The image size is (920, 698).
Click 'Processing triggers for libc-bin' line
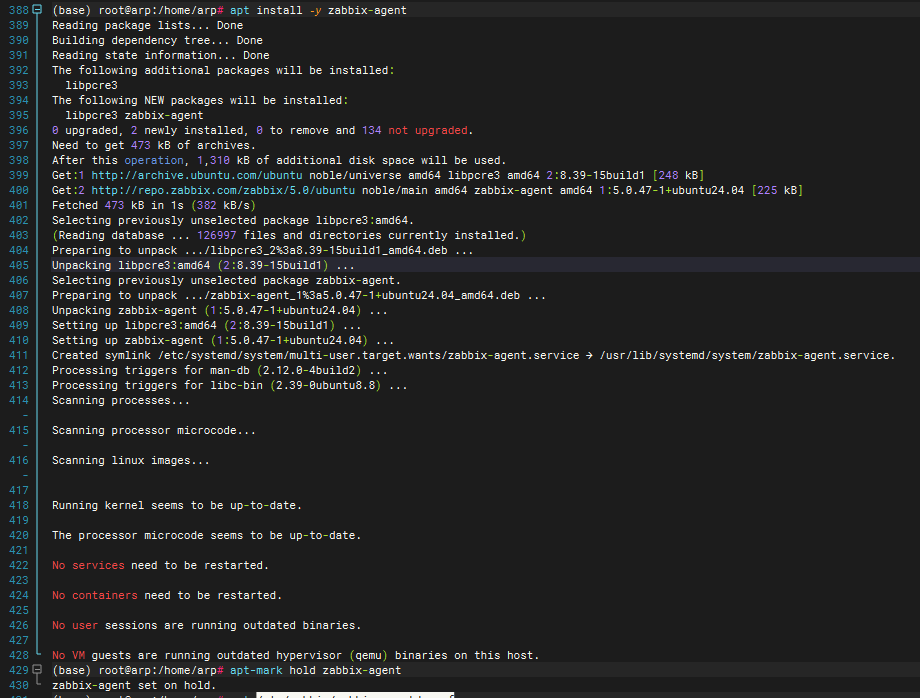coord(229,385)
